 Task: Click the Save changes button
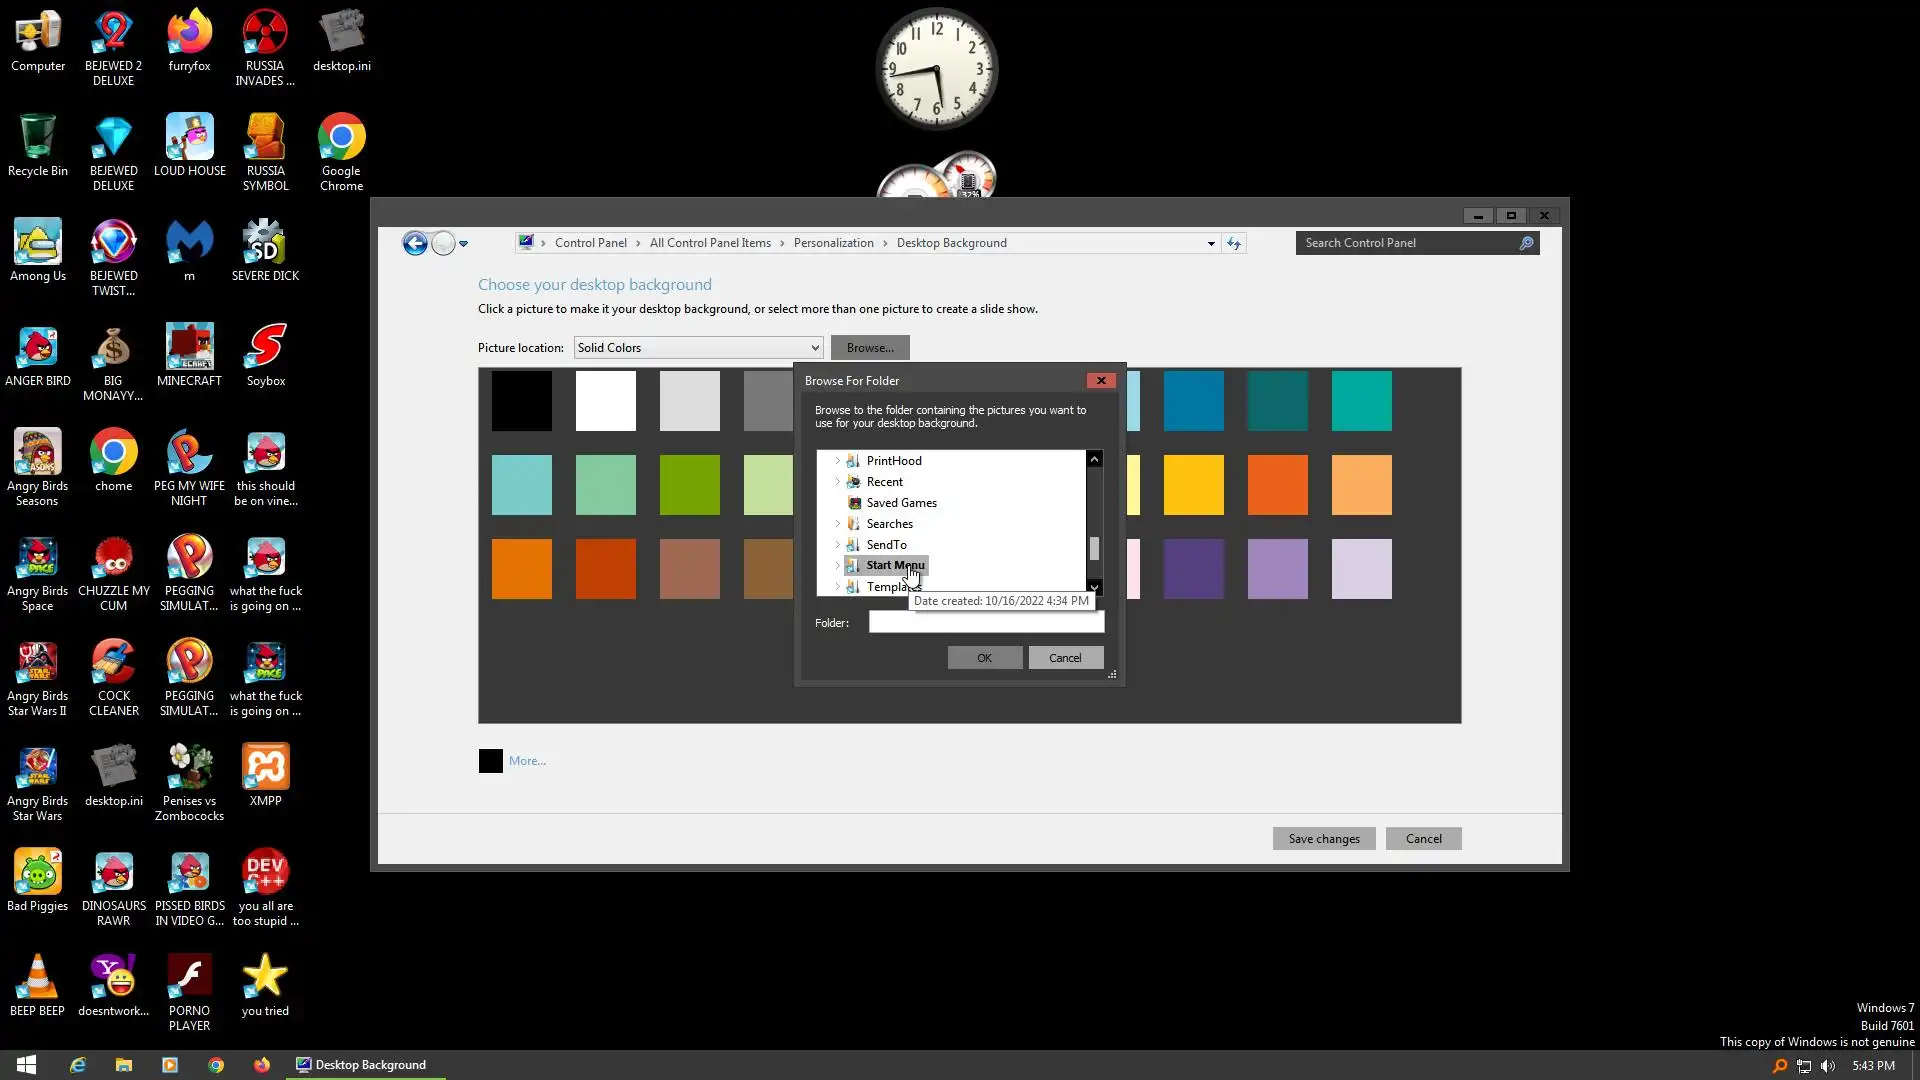tap(1323, 839)
